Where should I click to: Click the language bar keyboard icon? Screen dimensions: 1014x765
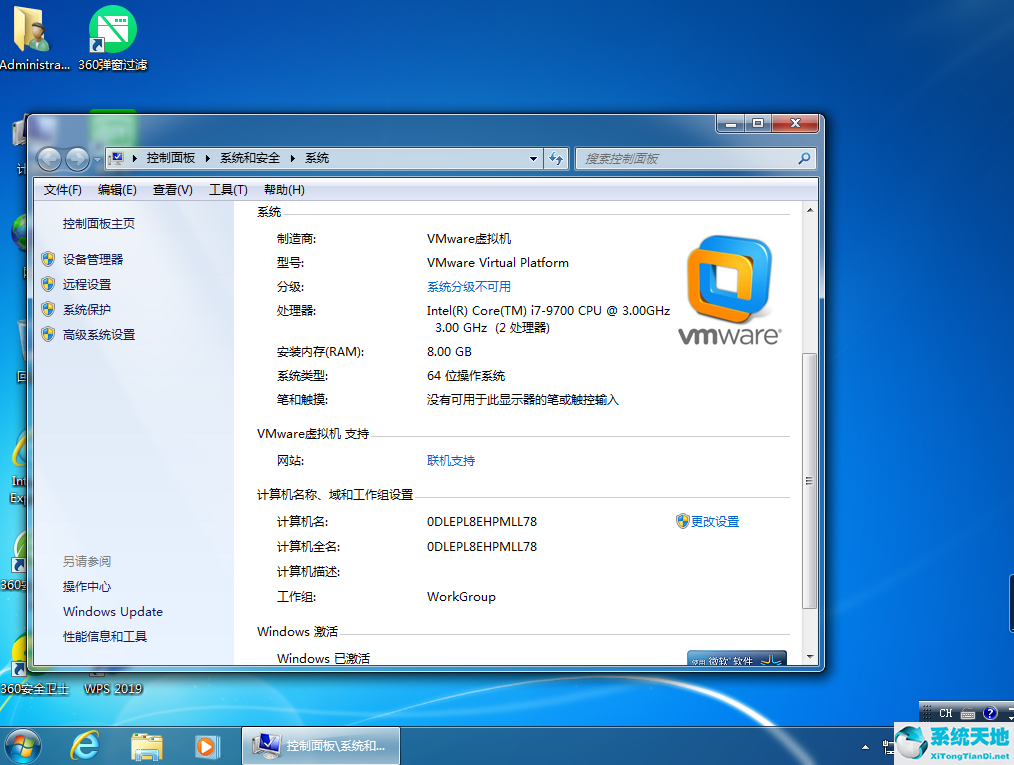pos(968,714)
